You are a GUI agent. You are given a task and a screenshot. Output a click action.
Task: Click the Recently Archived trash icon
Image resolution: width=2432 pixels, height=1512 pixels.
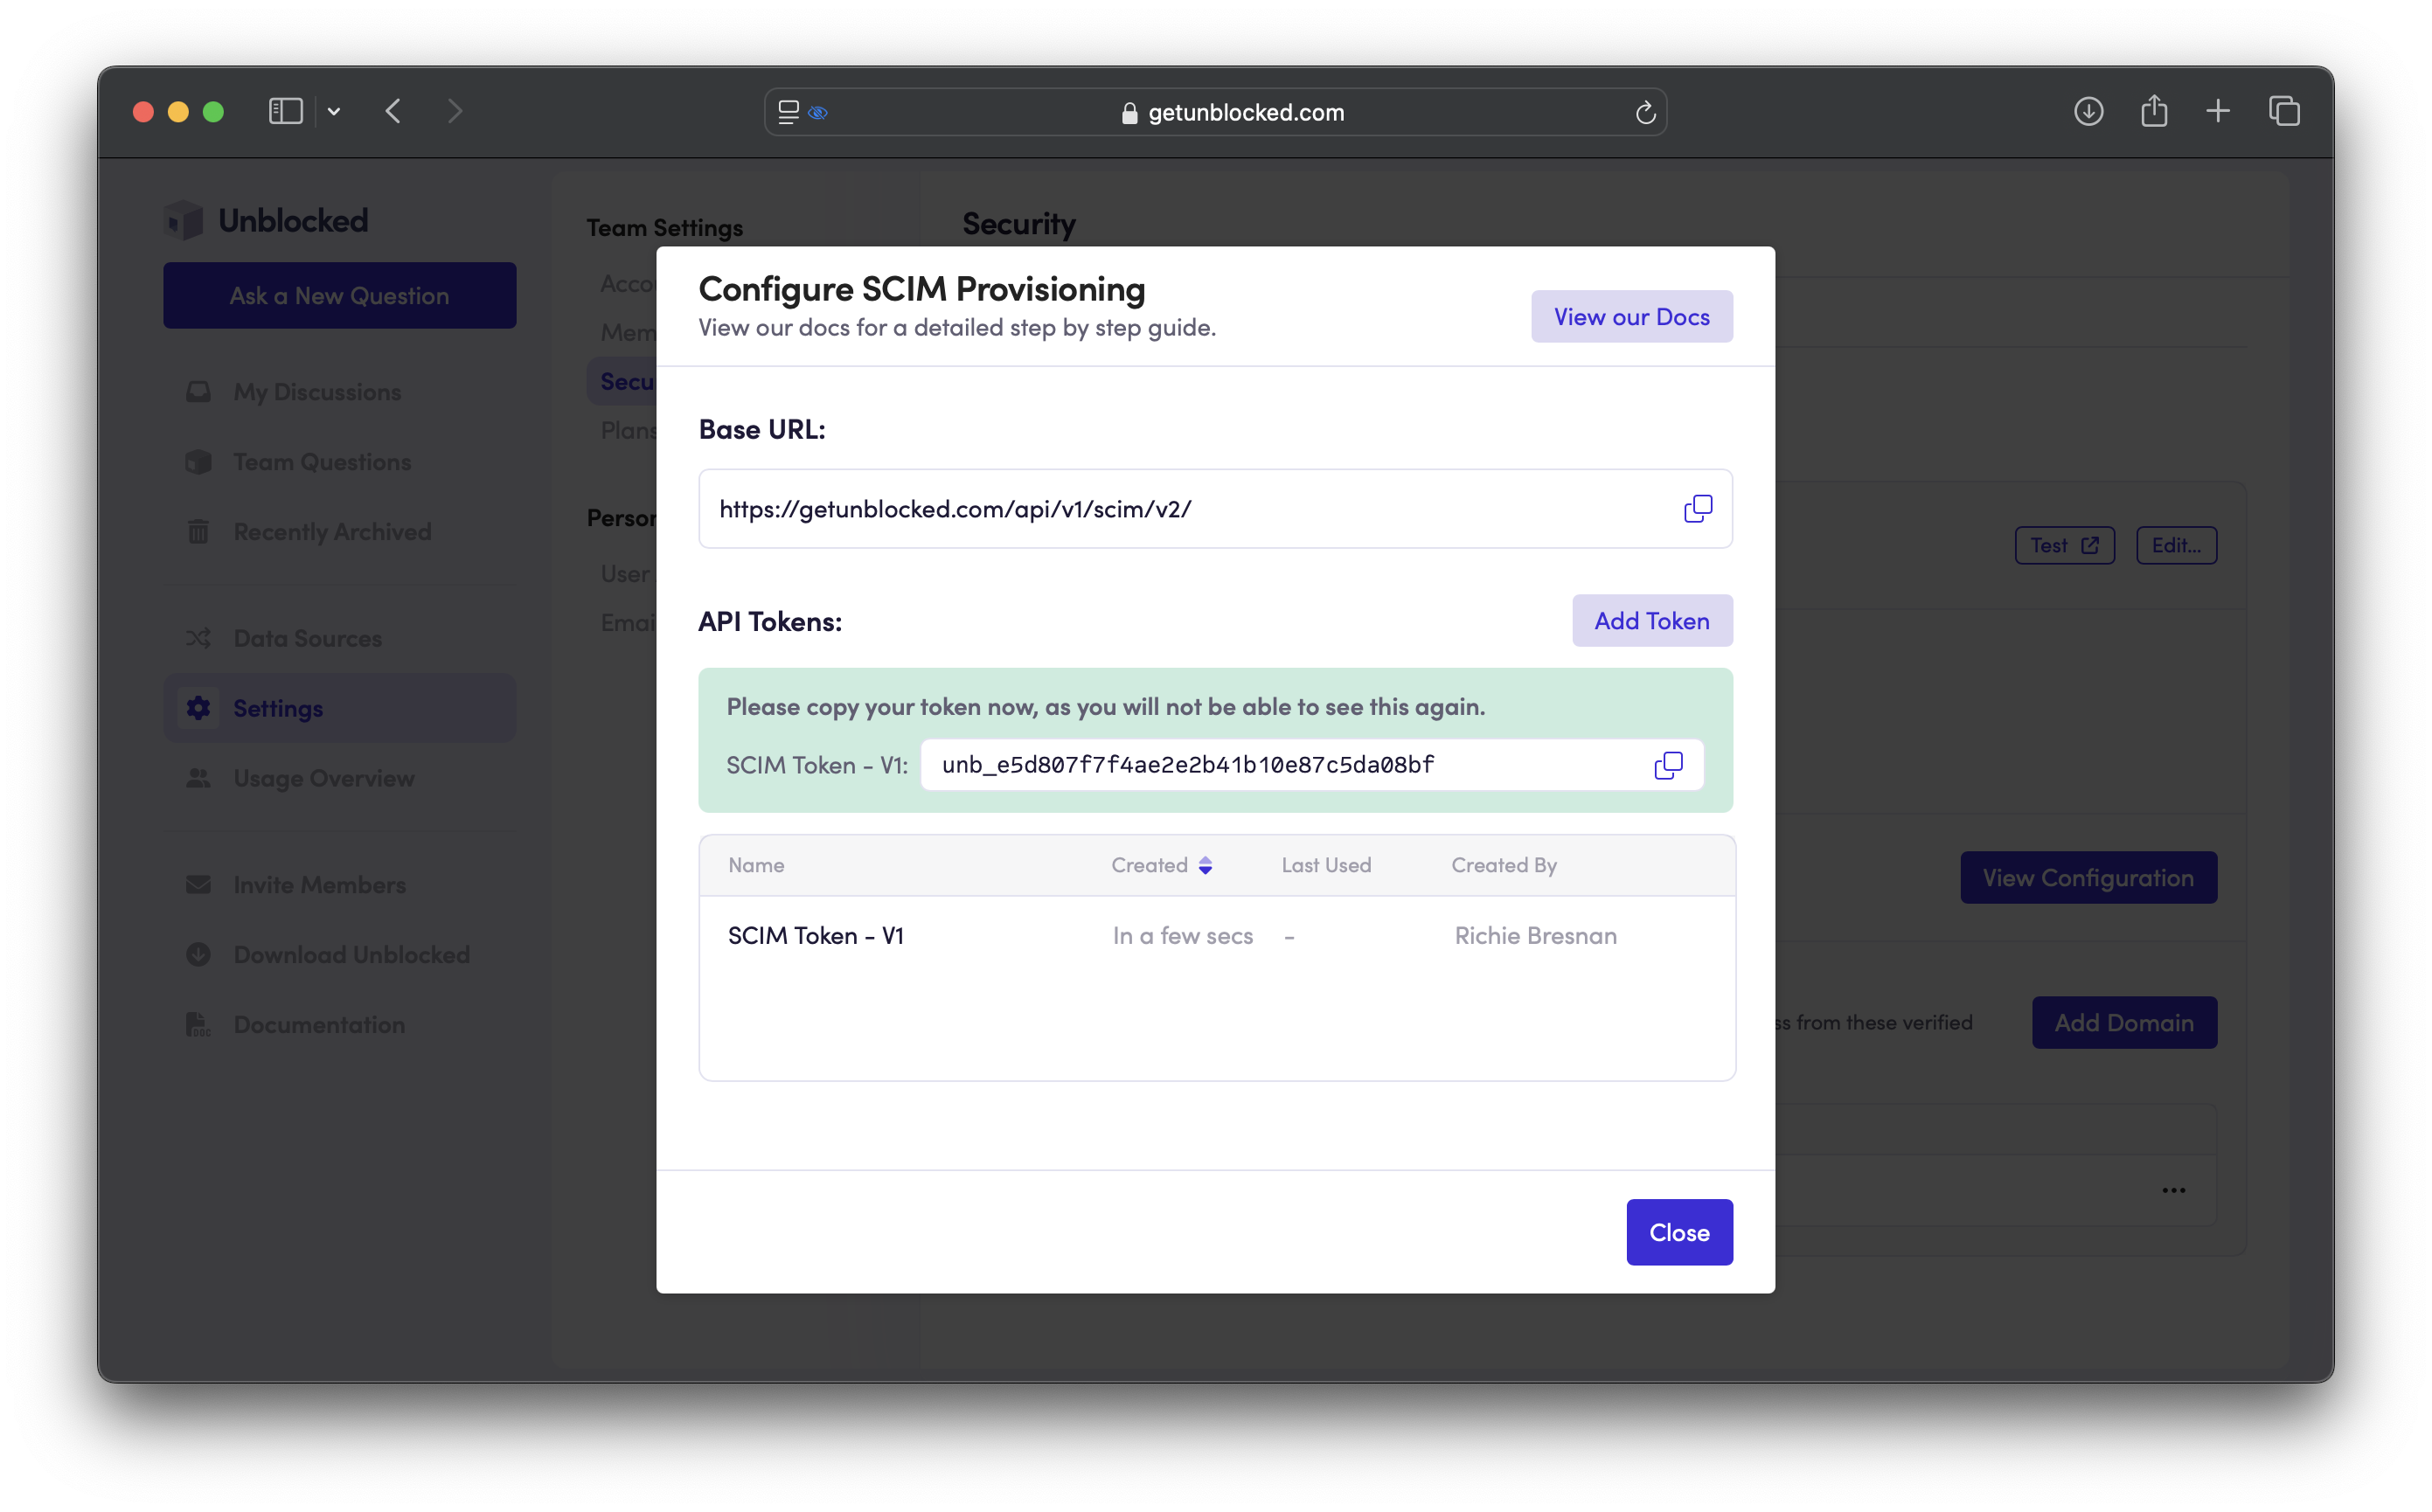coord(198,532)
